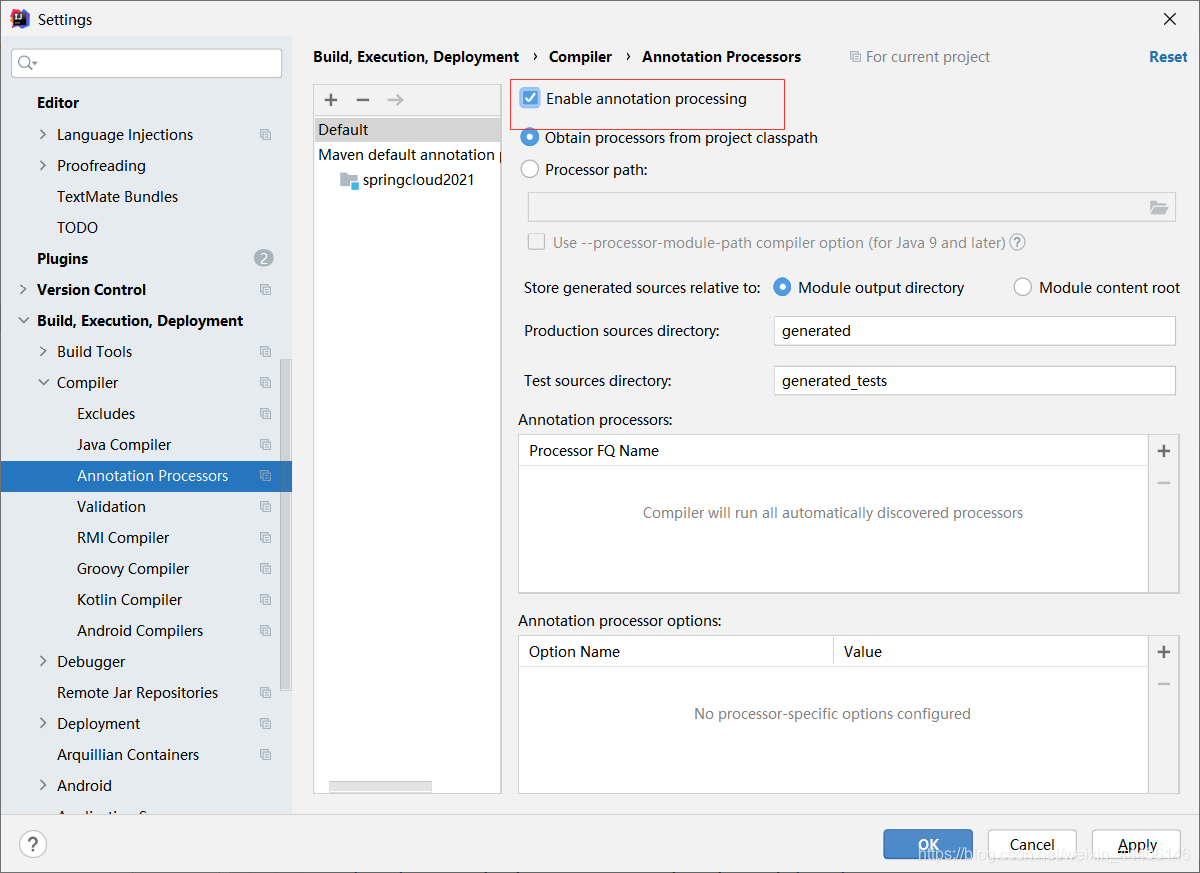Remove annotation processor FQ name entry
The height and width of the screenshot is (873, 1200).
point(1163,483)
